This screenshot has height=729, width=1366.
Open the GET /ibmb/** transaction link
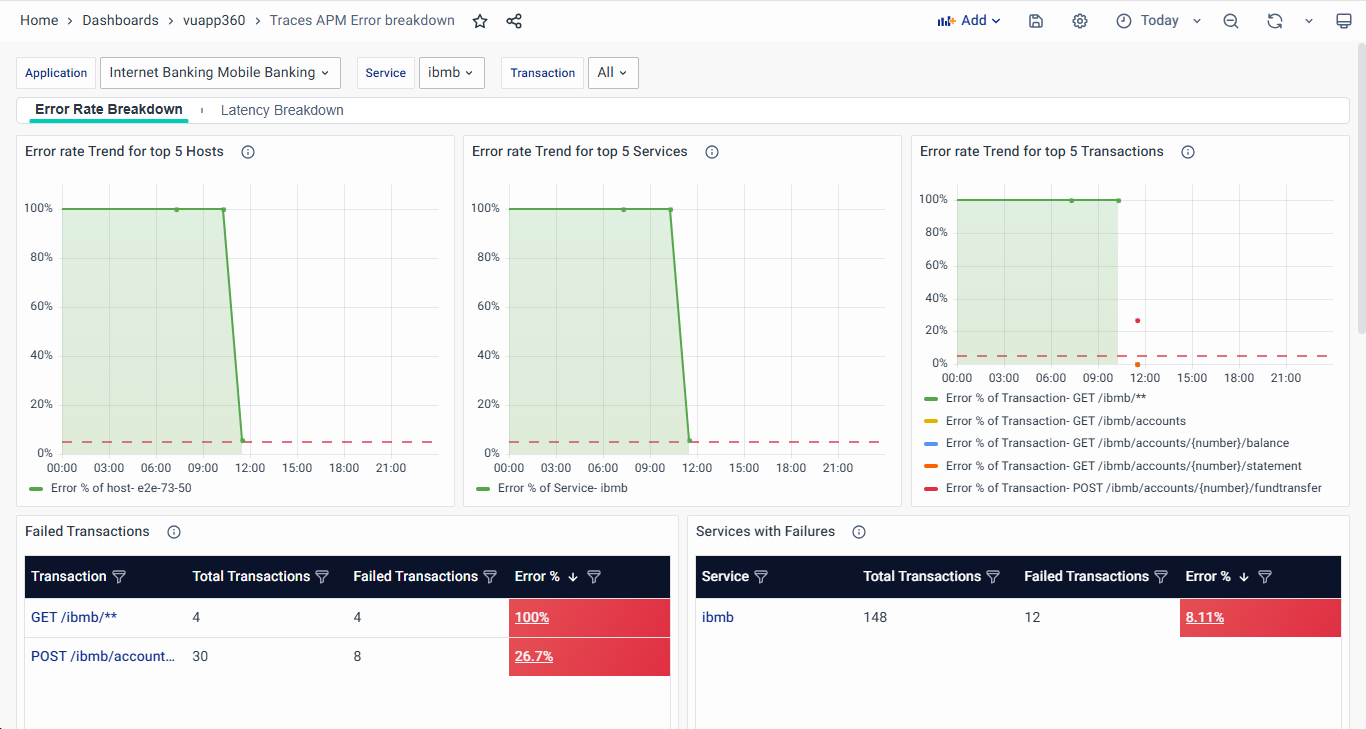point(74,618)
